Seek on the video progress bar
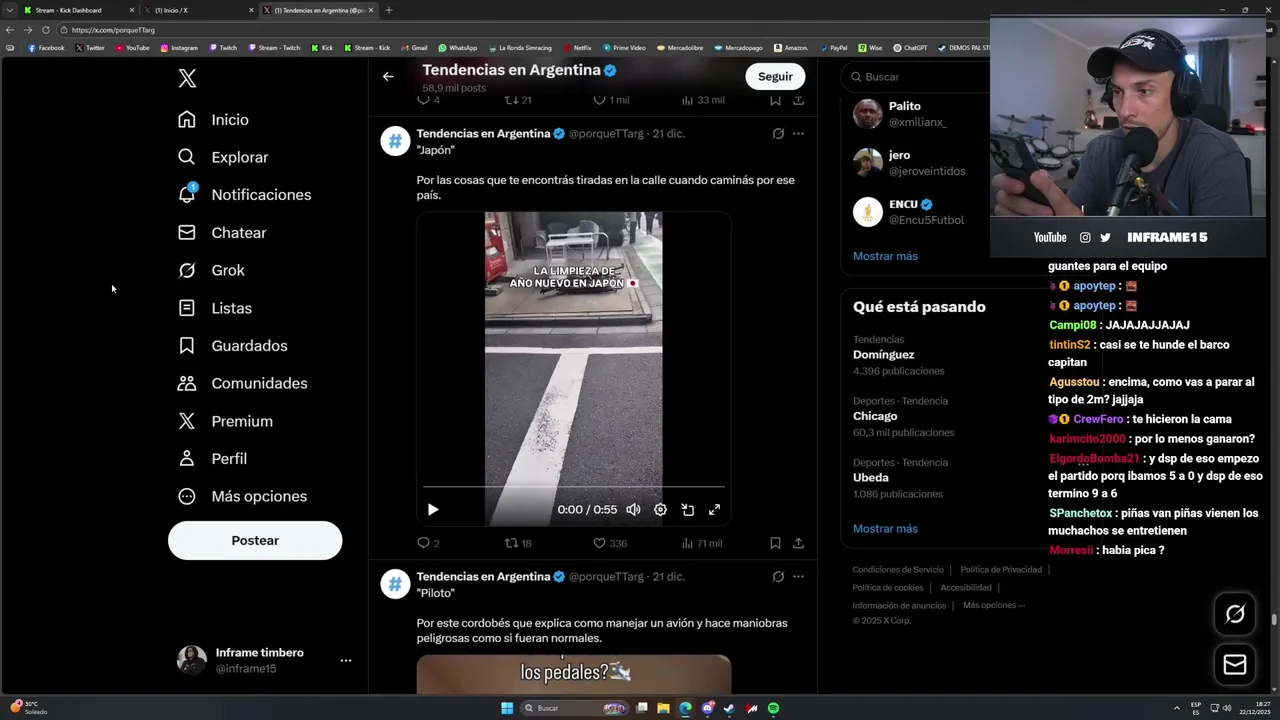Viewport: 1280px width, 720px height. click(573, 487)
